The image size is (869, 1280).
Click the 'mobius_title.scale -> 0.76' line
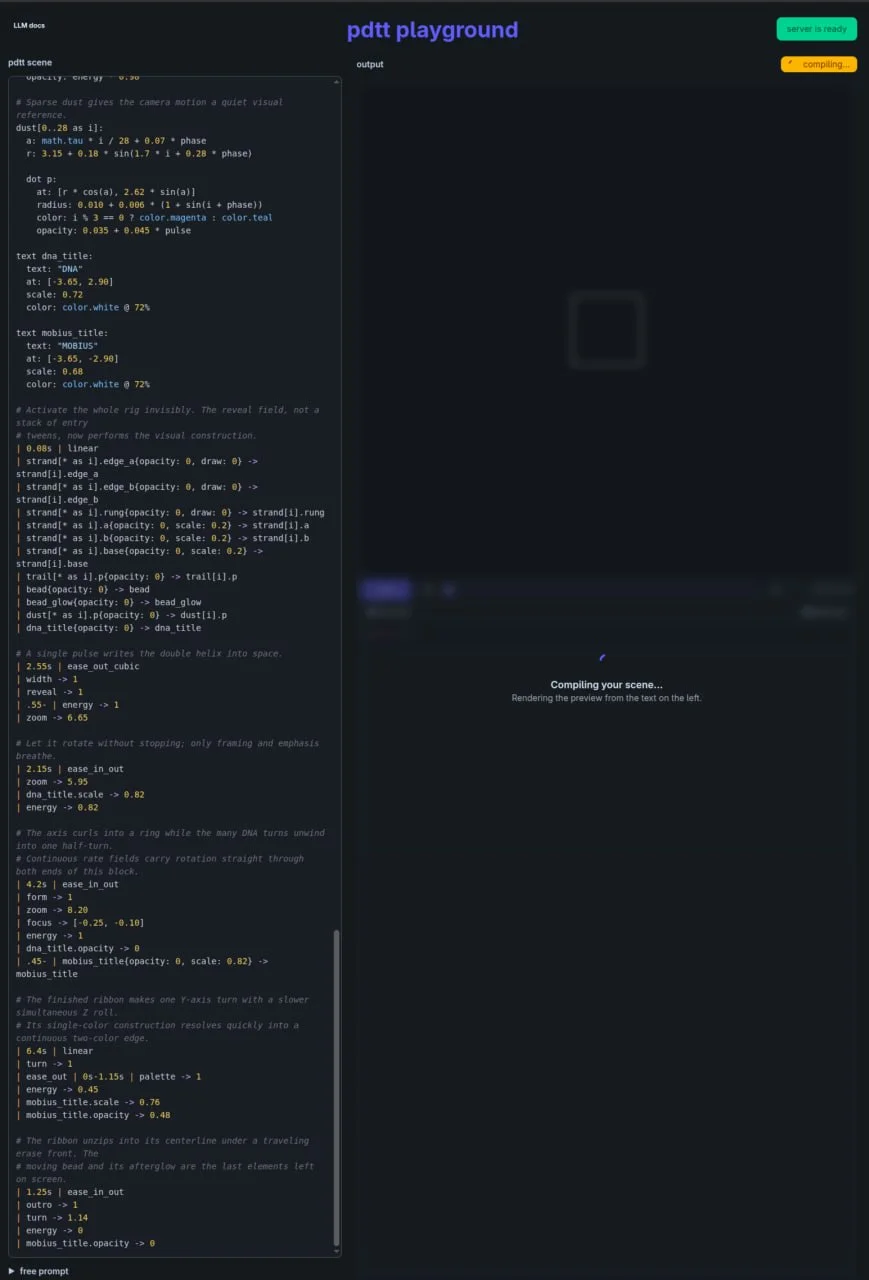pos(88,1103)
